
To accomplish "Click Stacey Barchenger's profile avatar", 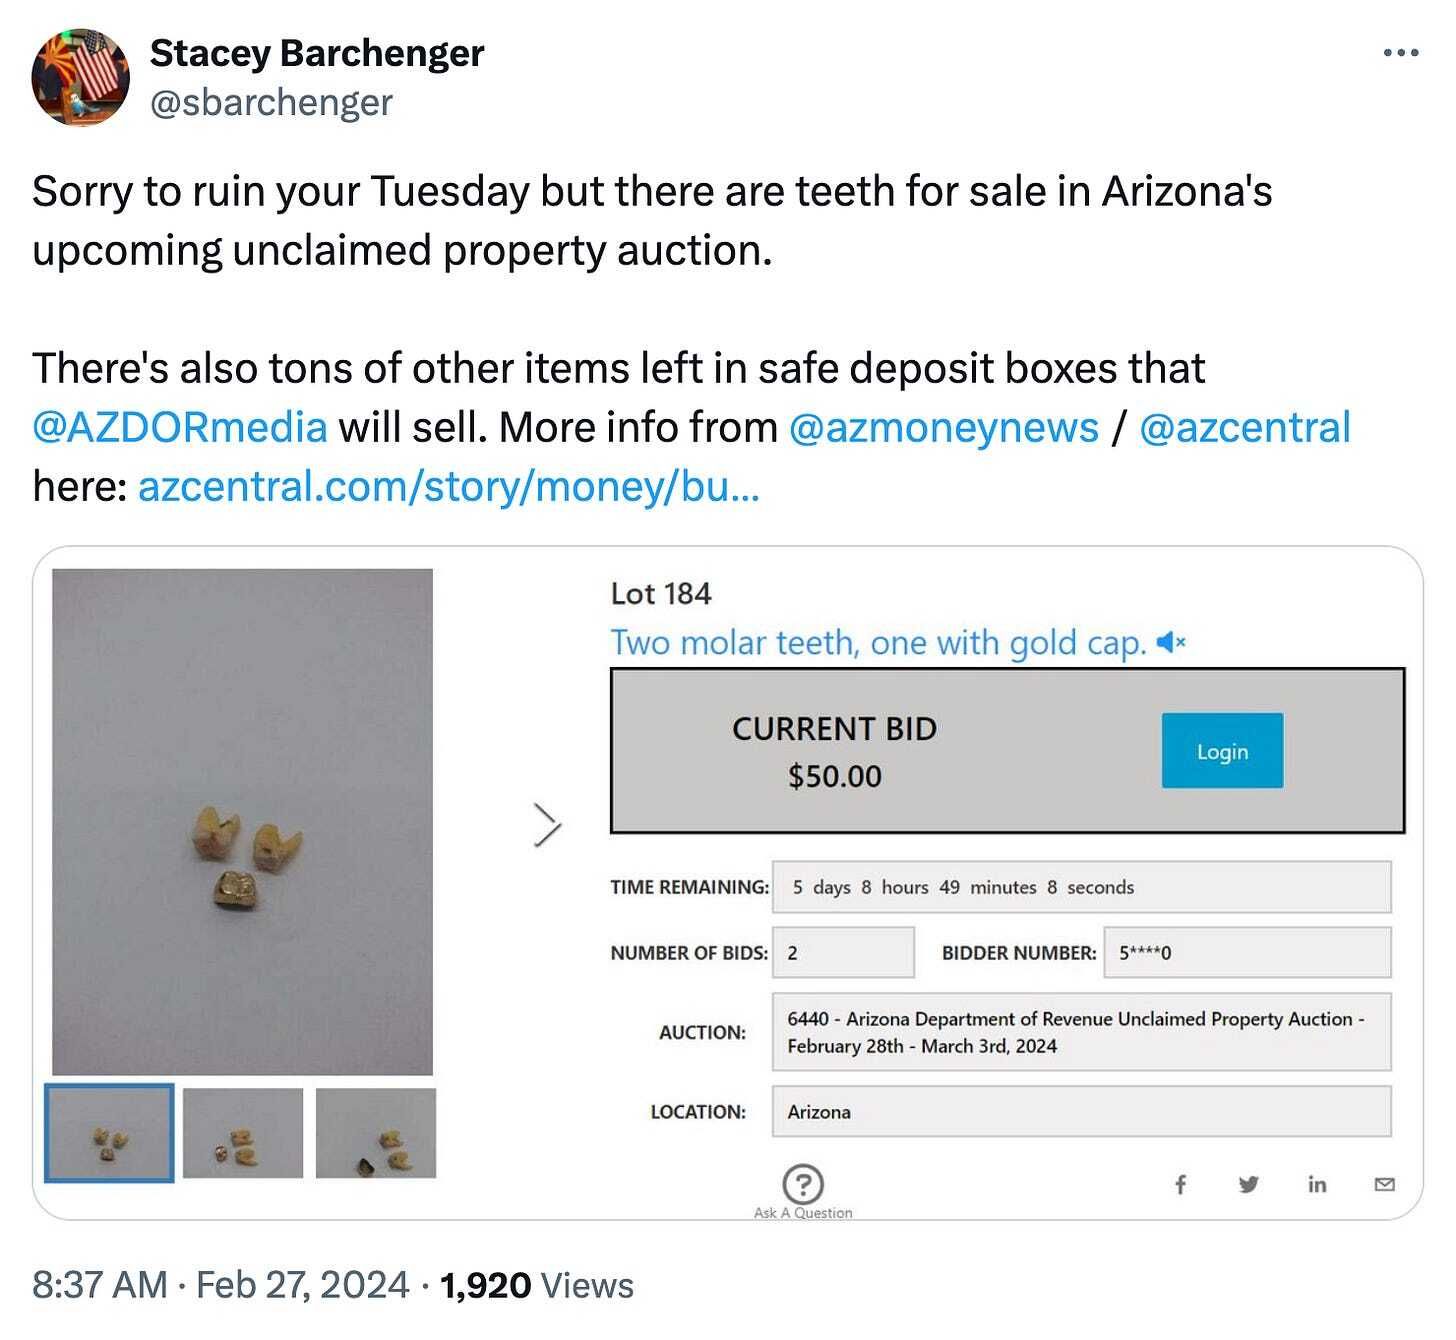I will [80, 77].
